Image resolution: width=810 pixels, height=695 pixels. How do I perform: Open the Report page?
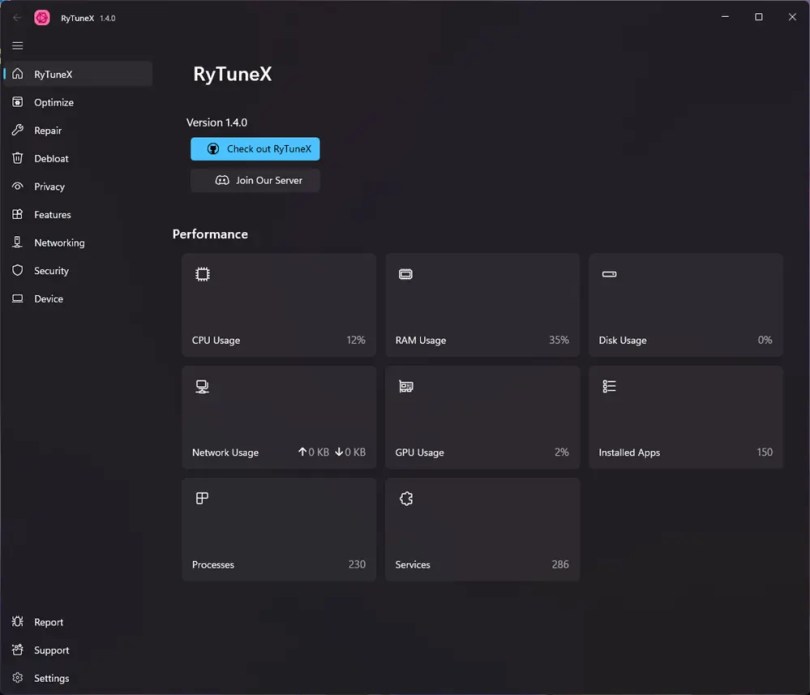tap(78, 622)
